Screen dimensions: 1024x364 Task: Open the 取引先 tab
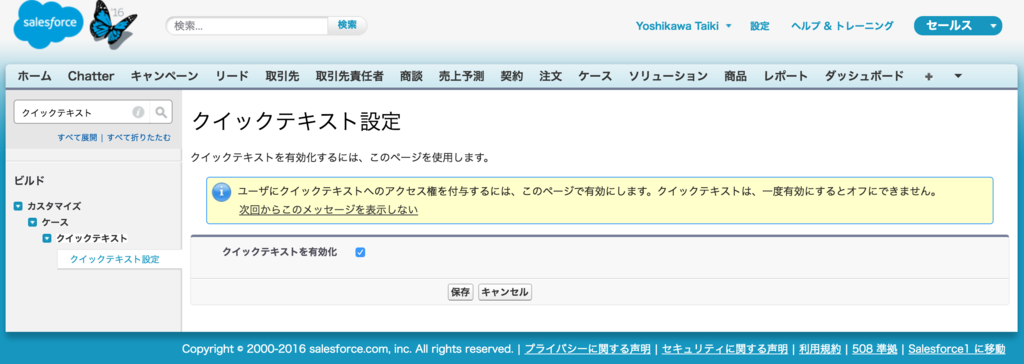[x=282, y=76]
